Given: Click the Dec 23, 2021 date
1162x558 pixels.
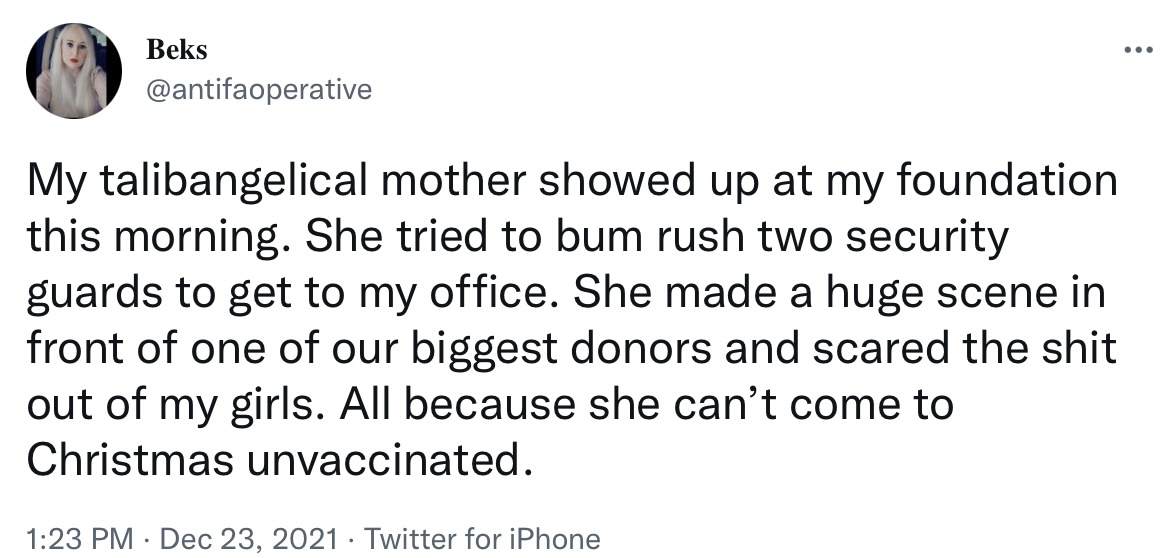Looking at the screenshot, I should coord(249,538).
